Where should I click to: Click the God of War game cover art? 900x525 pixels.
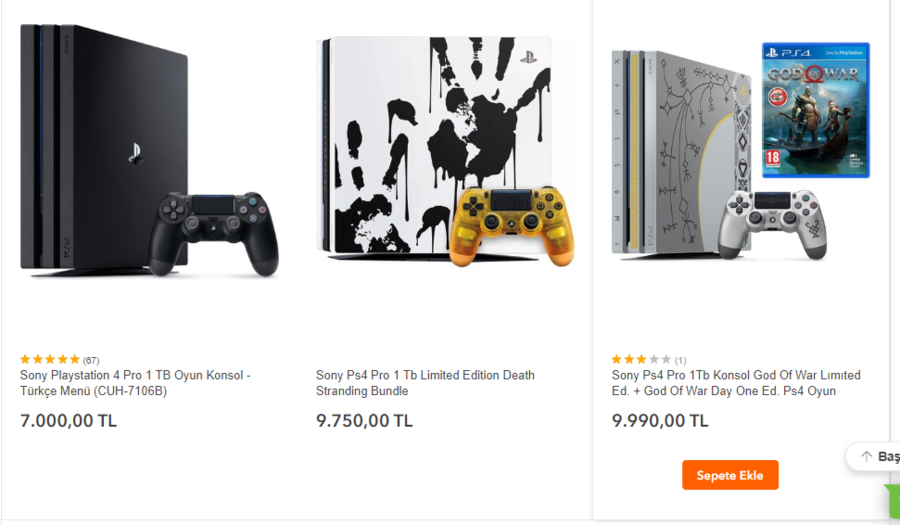815,110
